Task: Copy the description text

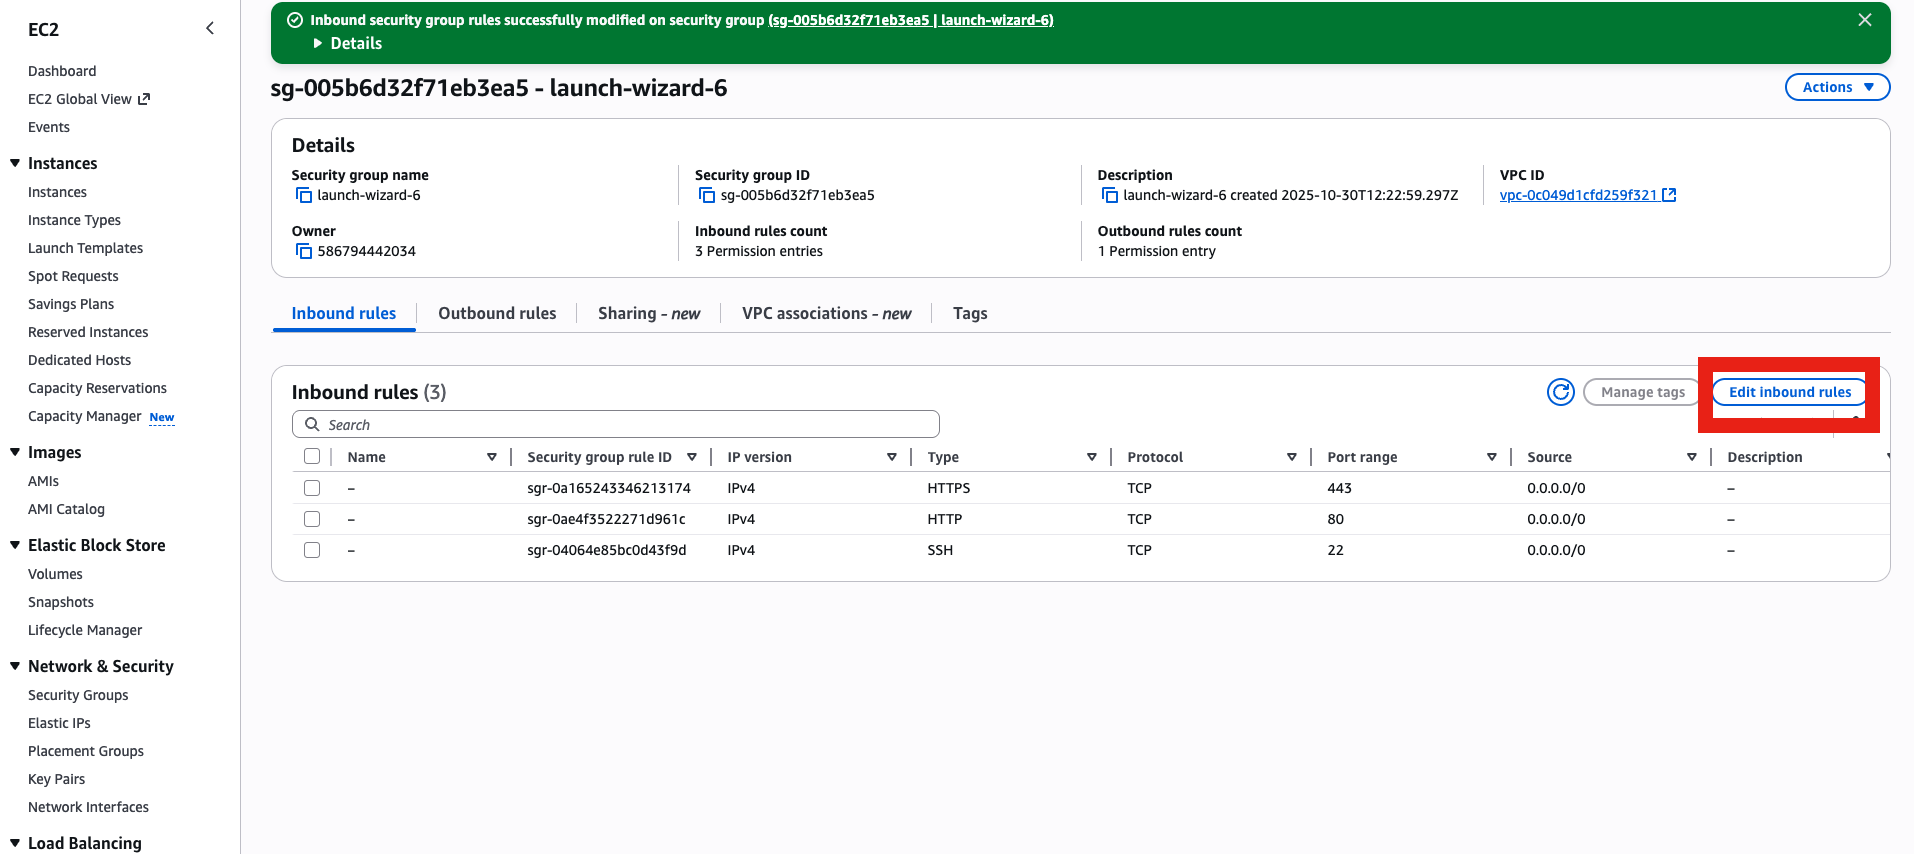Action: pyautogui.click(x=1109, y=195)
